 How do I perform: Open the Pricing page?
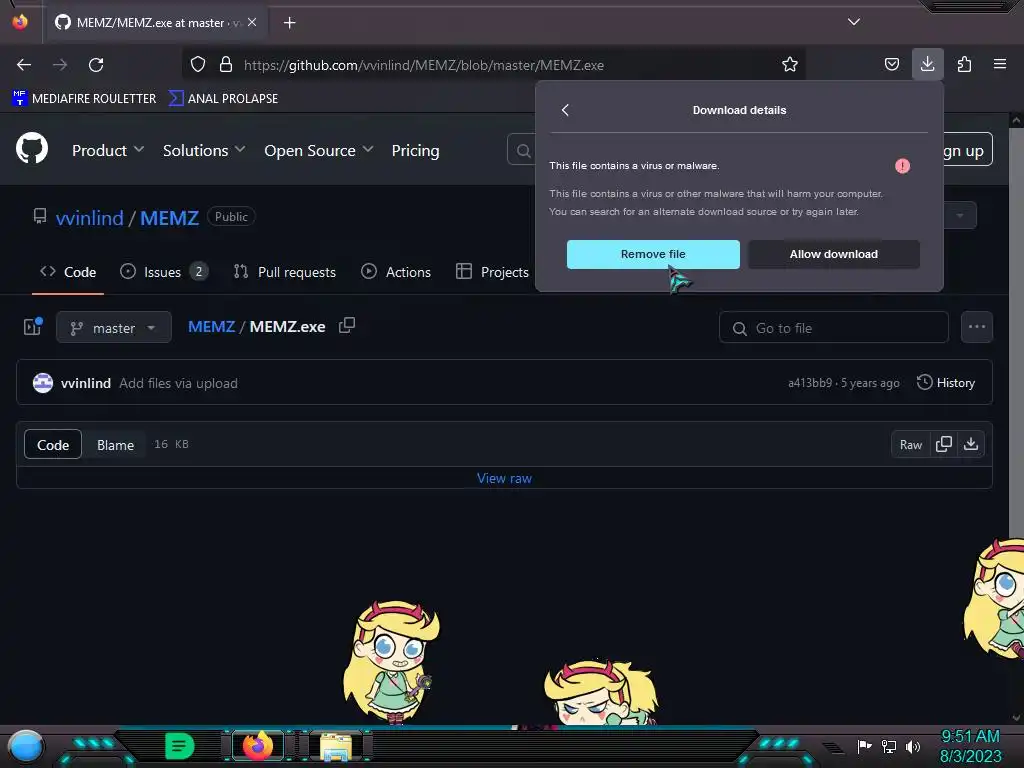point(415,150)
